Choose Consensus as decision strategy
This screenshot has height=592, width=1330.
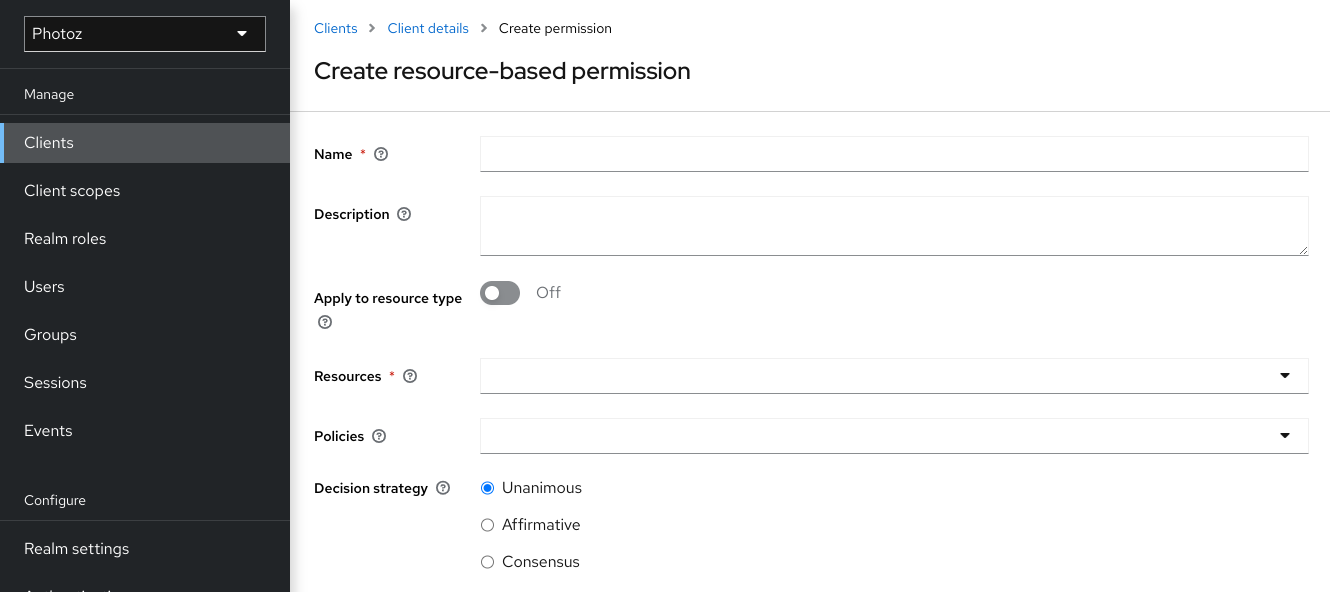pyautogui.click(x=487, y=561)
